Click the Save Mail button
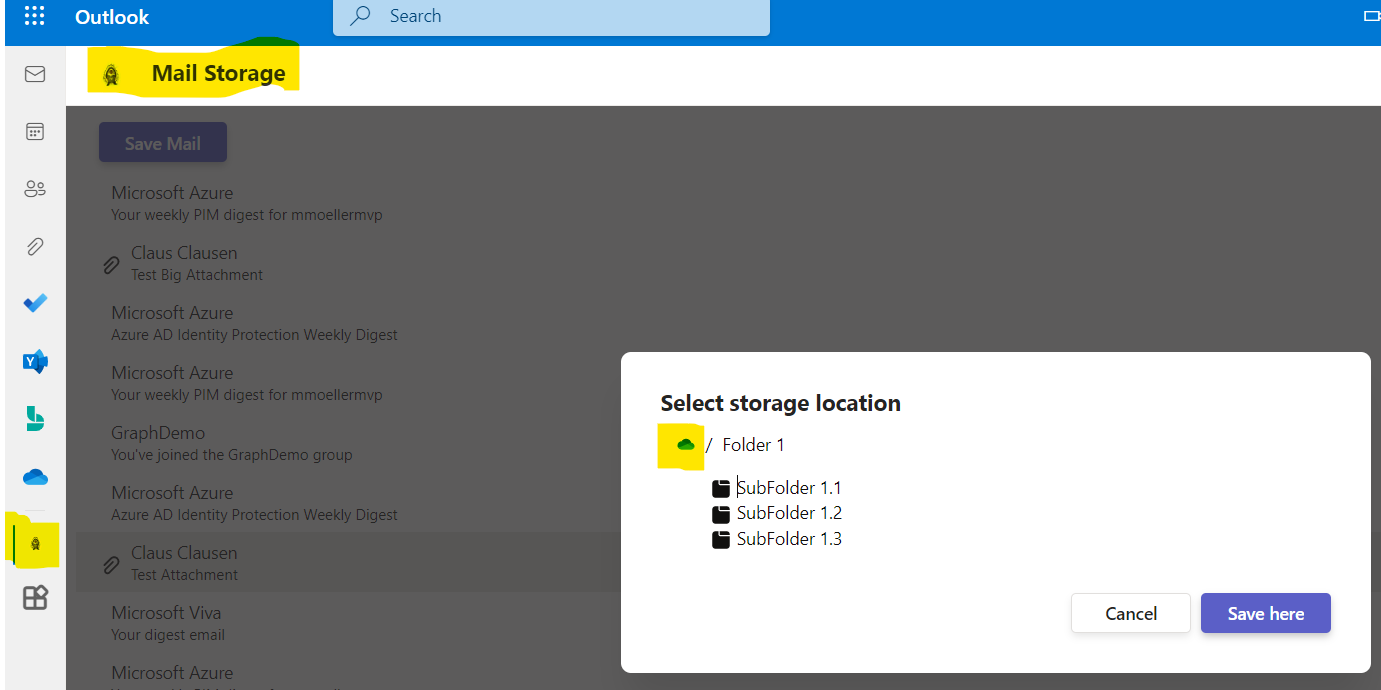The image size is (1381, 690). [x=163, y=143]
